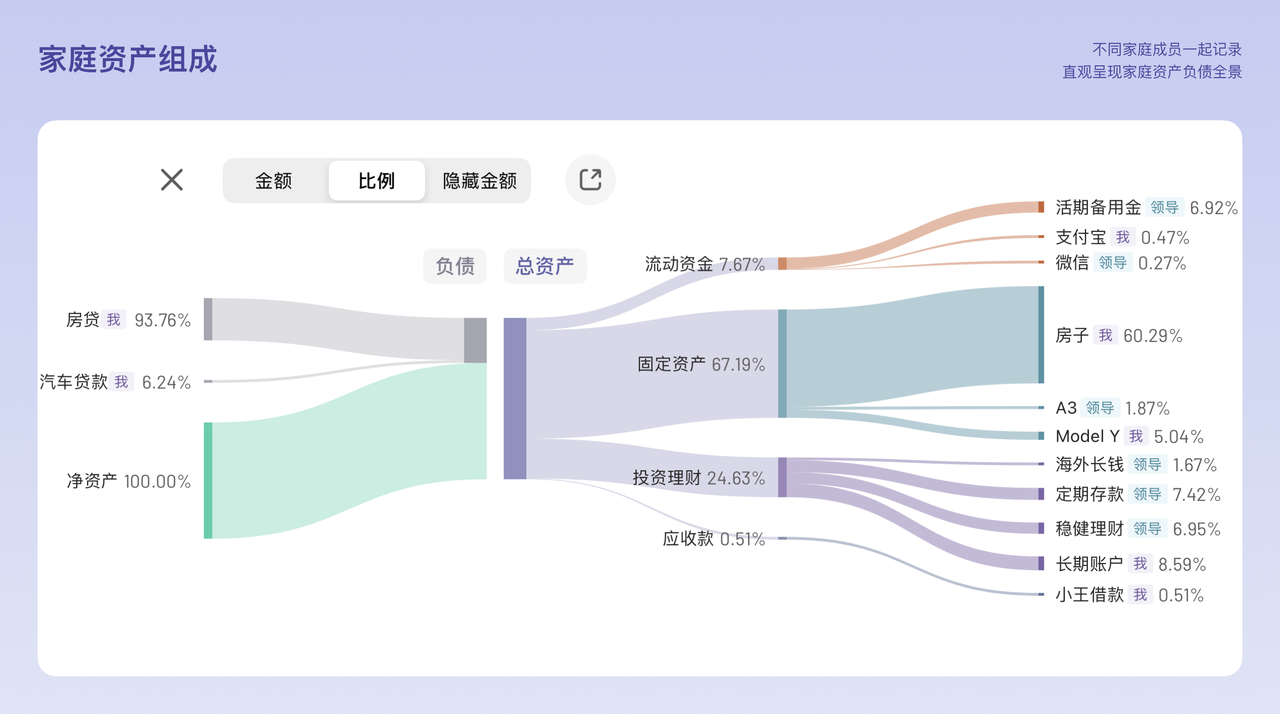Click the 汽车贷款 car loan label
Image resolution: width=1280 pixels, height=714 pixels.
[74, 382]
